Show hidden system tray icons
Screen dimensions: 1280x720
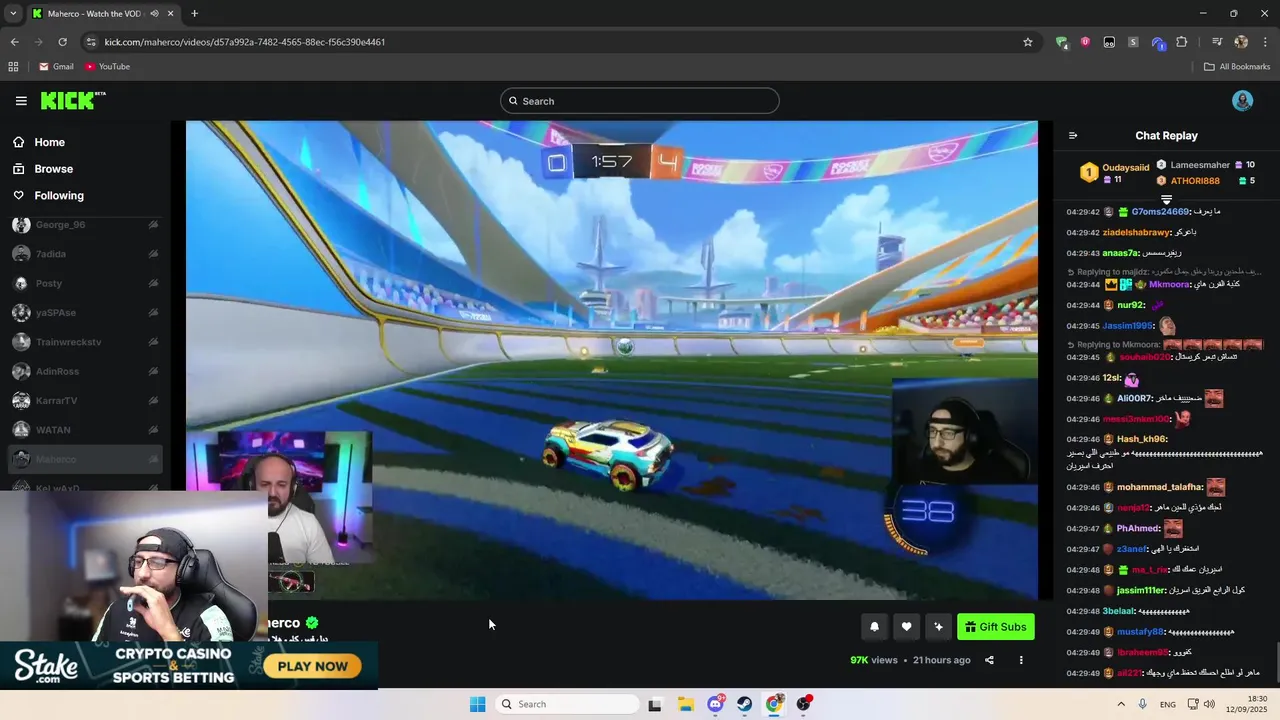pos(1121,704)
